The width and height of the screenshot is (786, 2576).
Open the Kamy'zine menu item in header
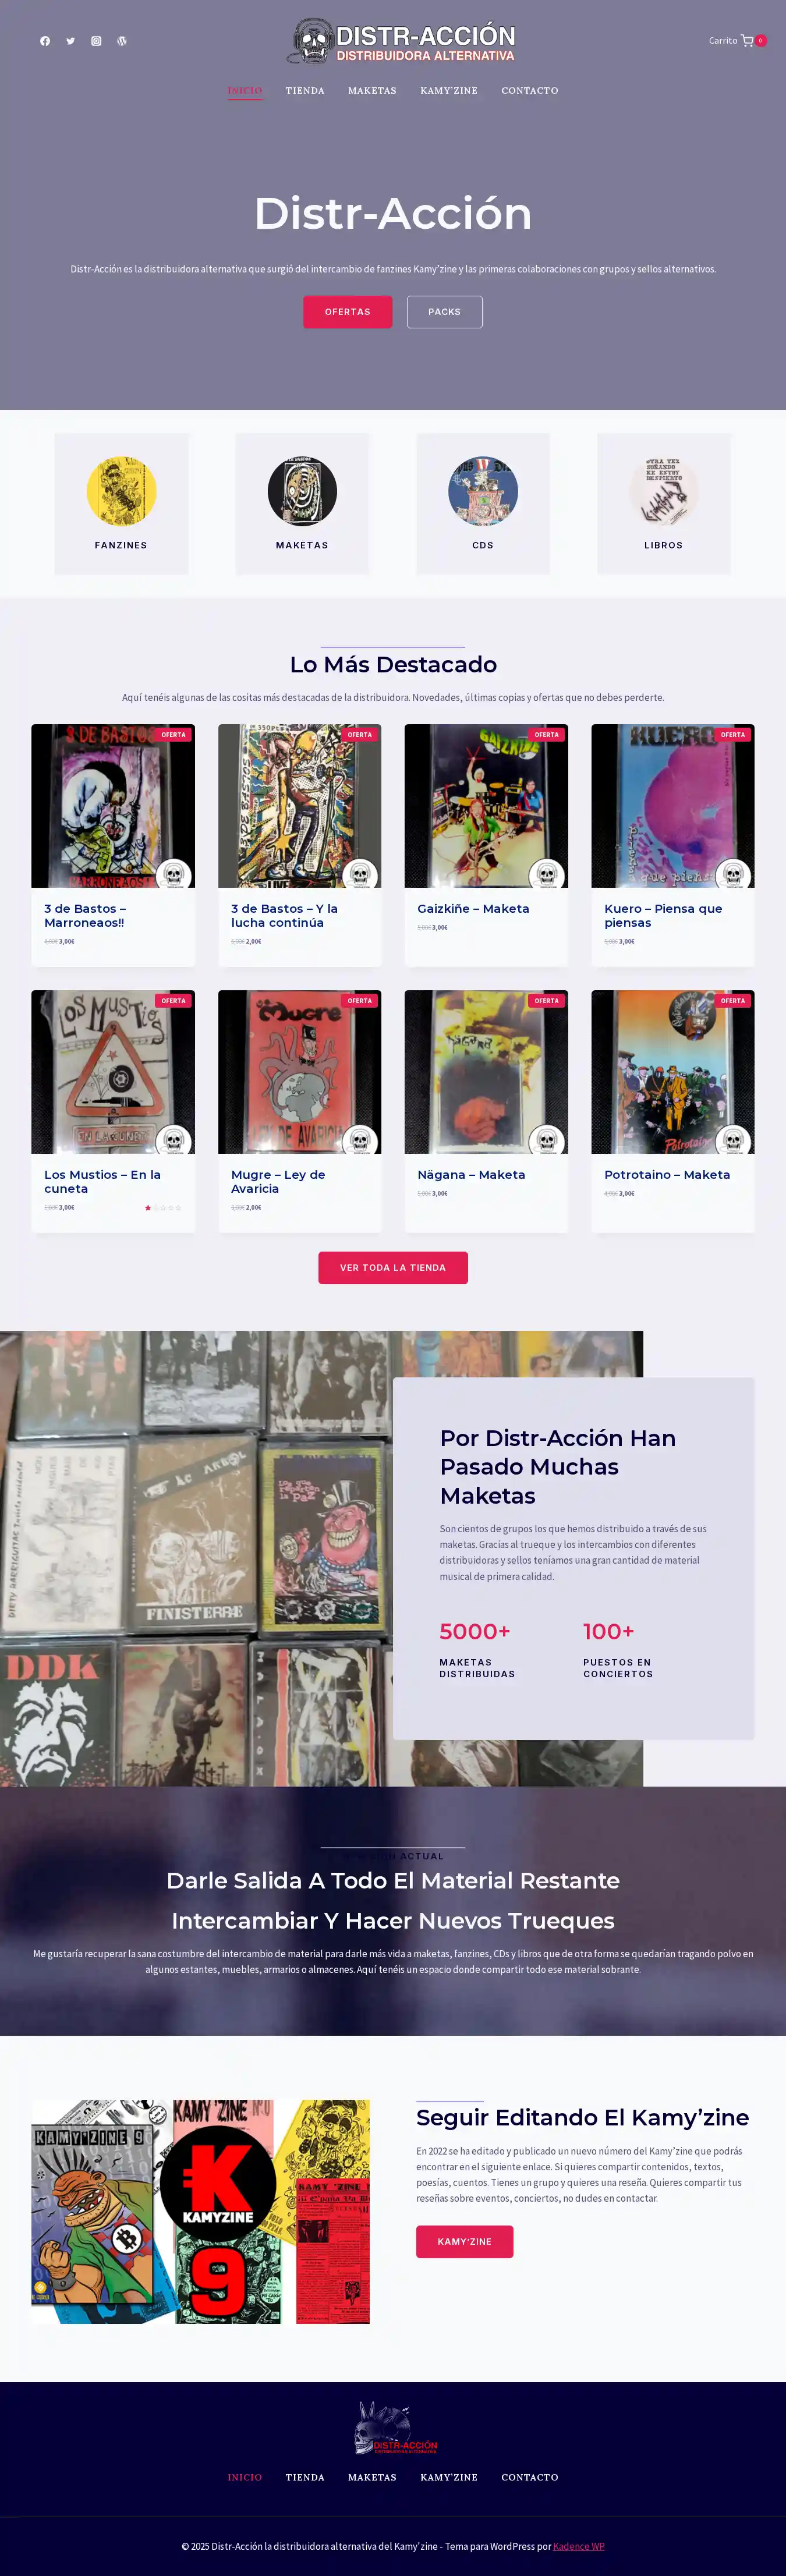coord(449,91)
